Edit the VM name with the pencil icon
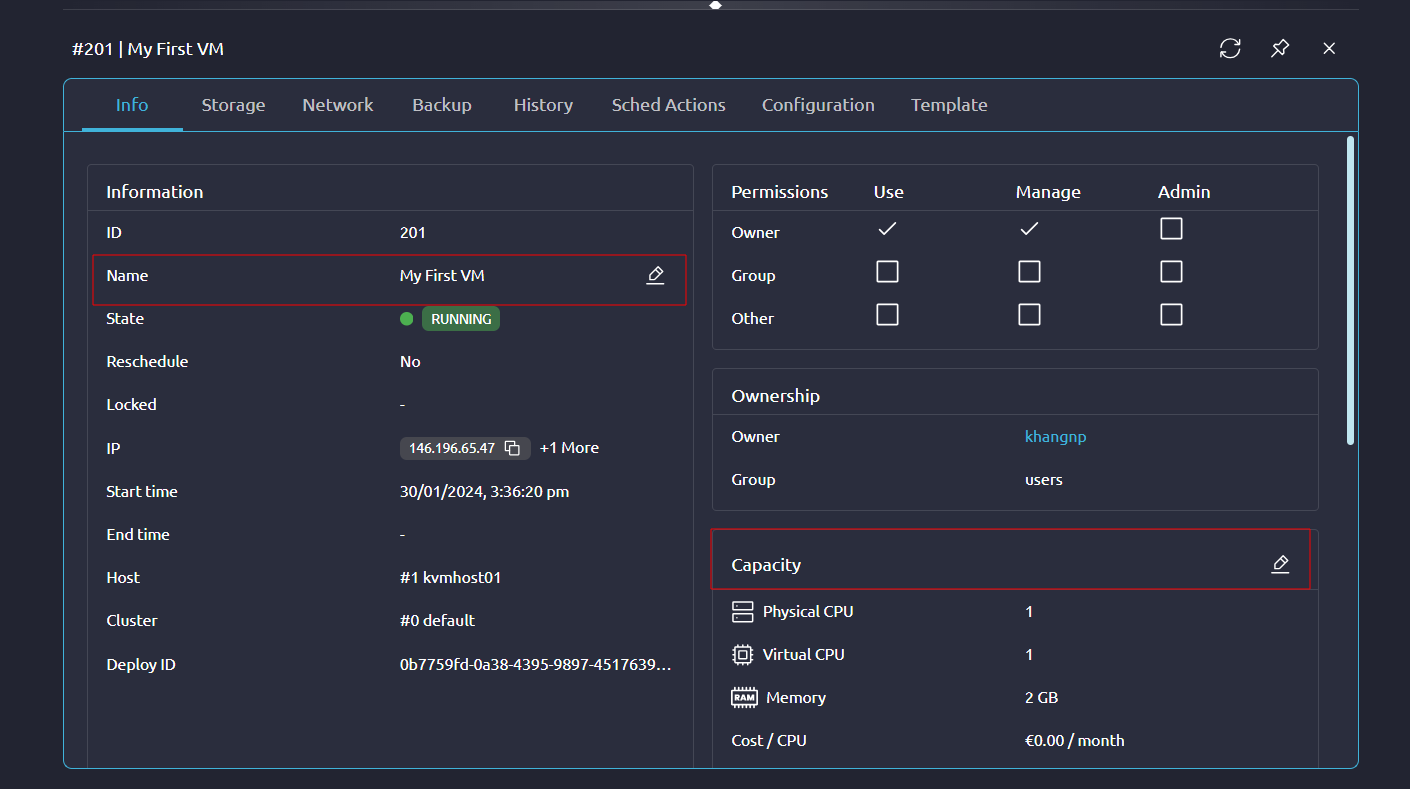1410x789 pixels. pos(655,275)
